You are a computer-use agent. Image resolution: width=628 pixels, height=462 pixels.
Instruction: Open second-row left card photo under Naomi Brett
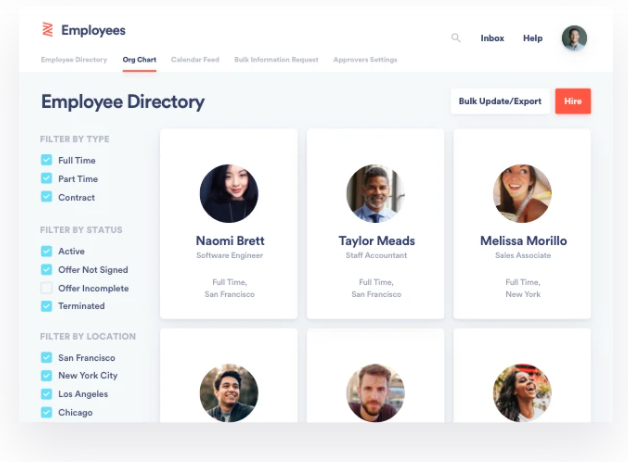tap(229, 393)
